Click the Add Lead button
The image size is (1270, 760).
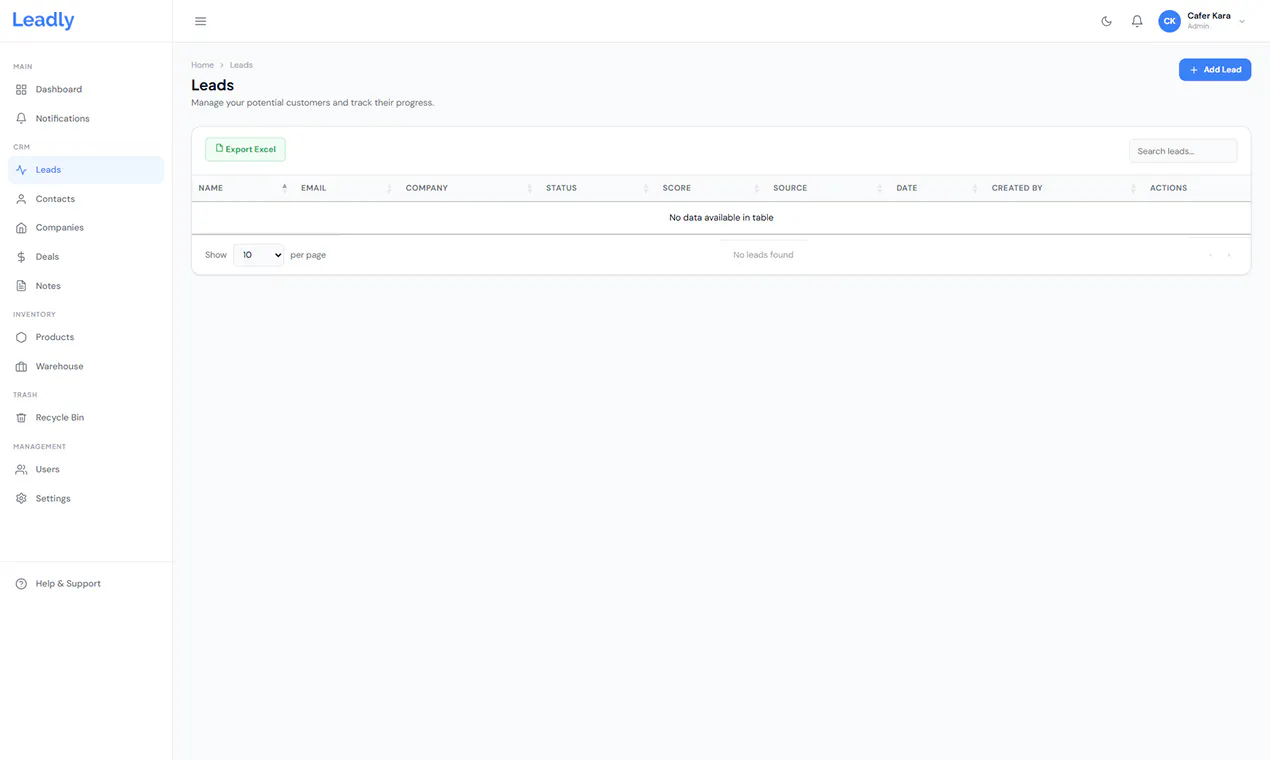pos(1215,70)
